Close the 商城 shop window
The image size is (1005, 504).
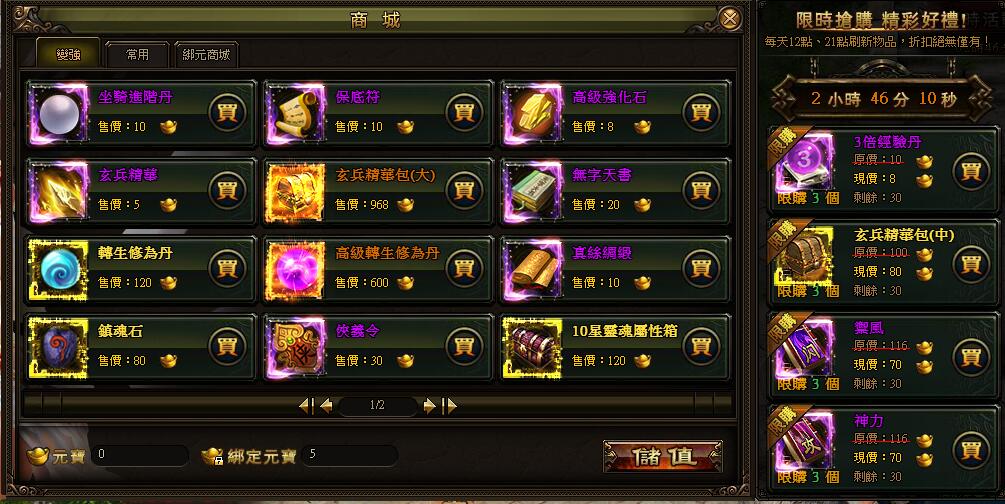tap(729, 19)
